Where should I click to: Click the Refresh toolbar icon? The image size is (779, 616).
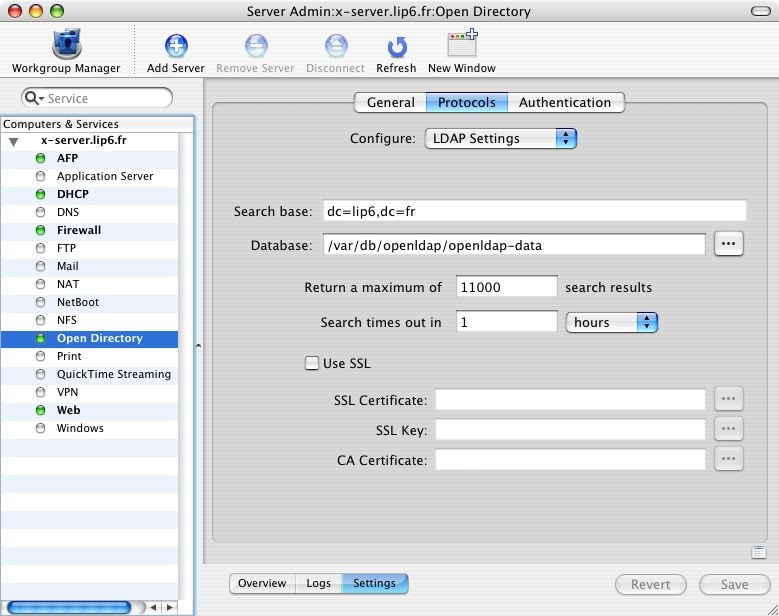pyautogui.click(x=396, y=46)
